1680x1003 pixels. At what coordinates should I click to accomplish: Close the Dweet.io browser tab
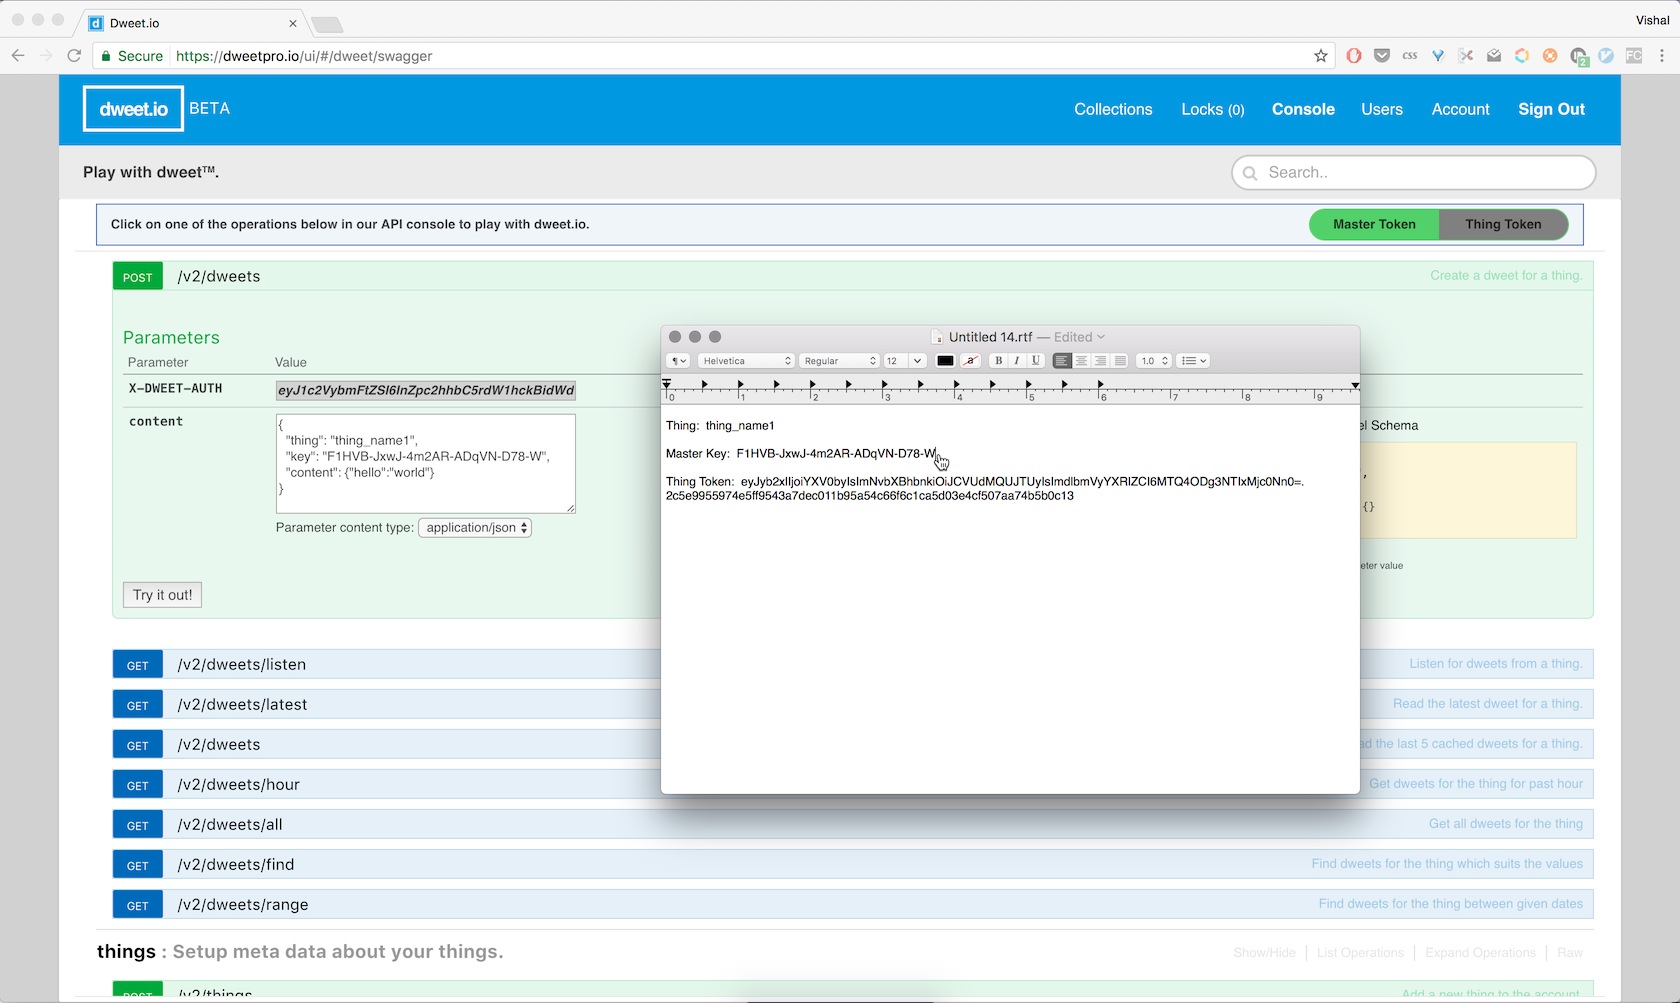293,23
